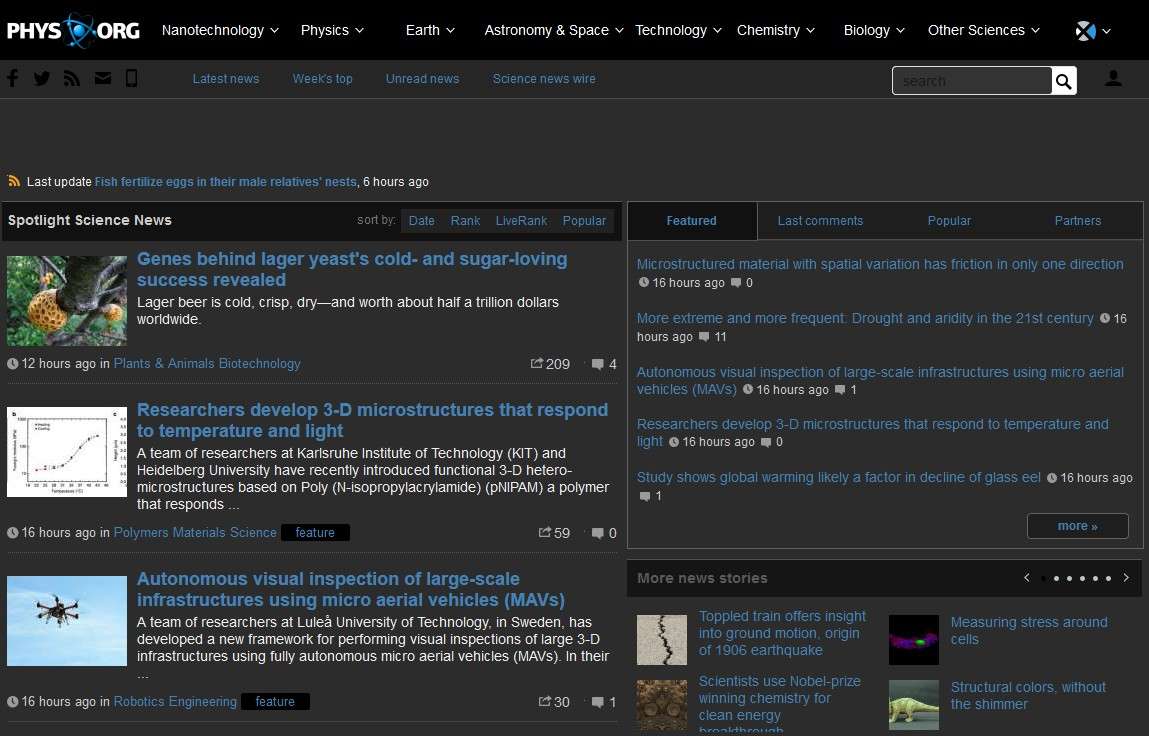1149x736 pixels.
Task: Sort spotlight news by Date
Action: (421, 220)
